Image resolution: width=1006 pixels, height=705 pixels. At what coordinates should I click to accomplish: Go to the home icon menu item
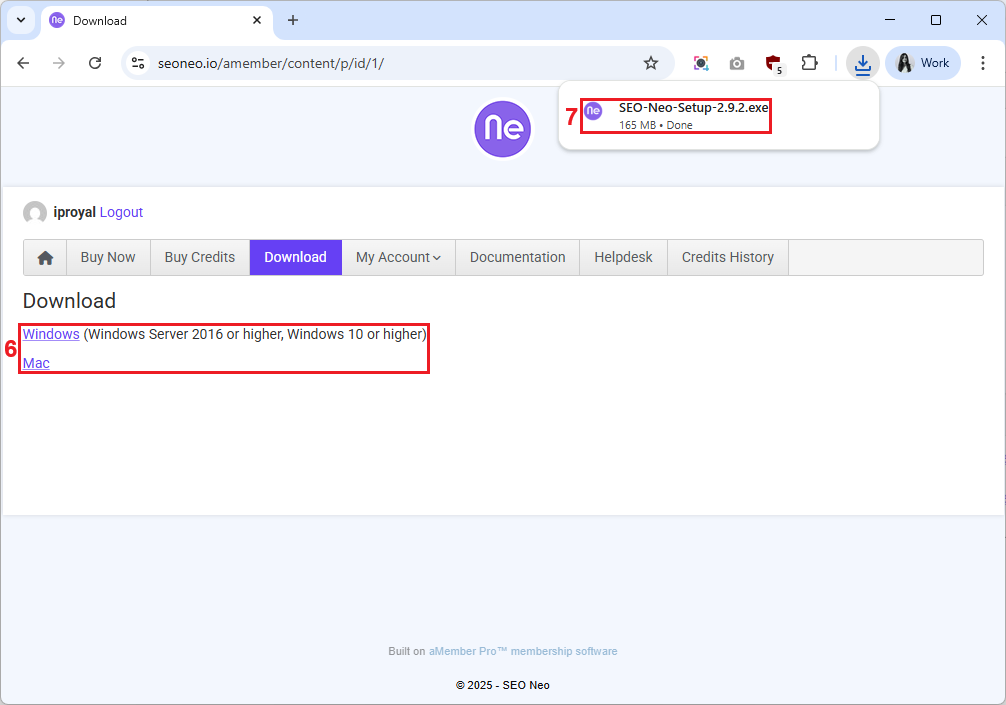point(45,257)
